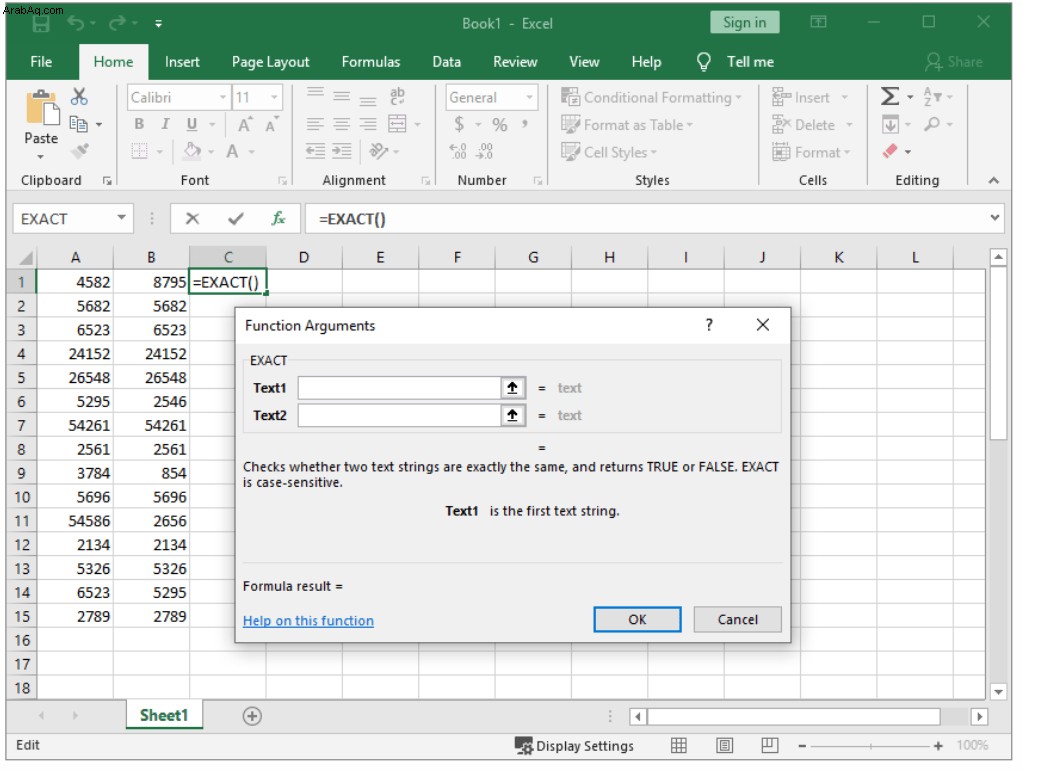Add a new sheet with plus button

tap(252, 716)
